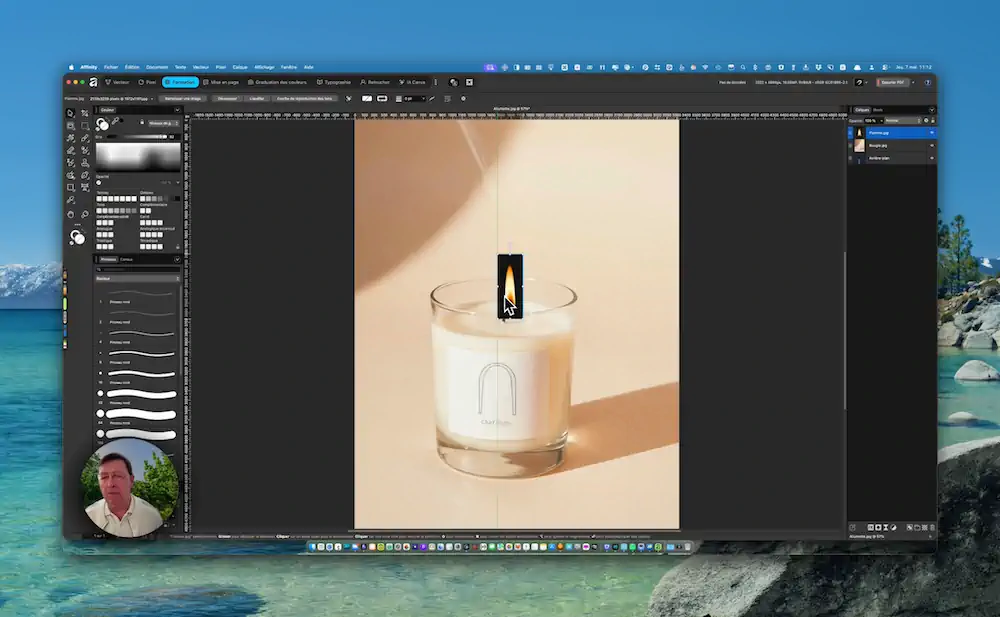Click the lock icon in Calques panel
Viewport: 1000px width, 617px height.
tap(933, 121)
